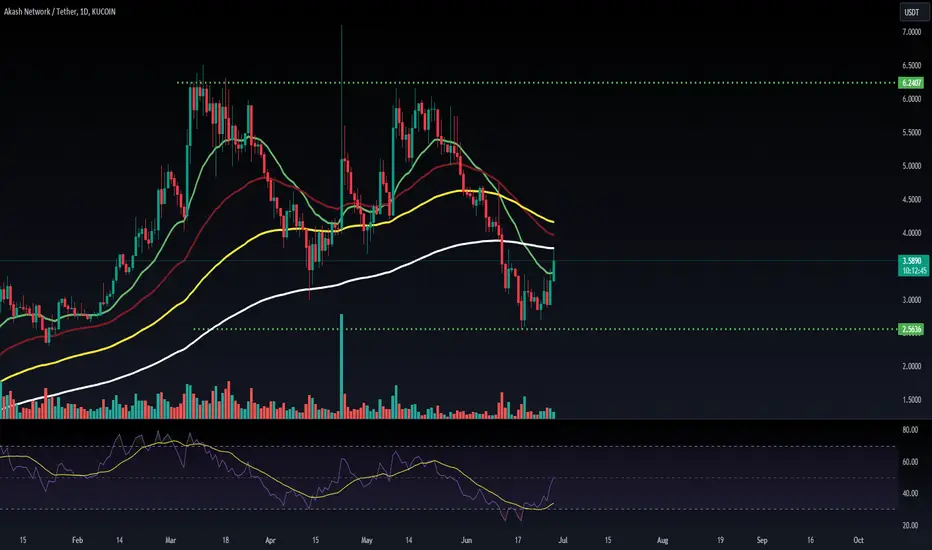Click the 7.0000 price axis label
The image size is (932, 550).
(x=911, y=32)
